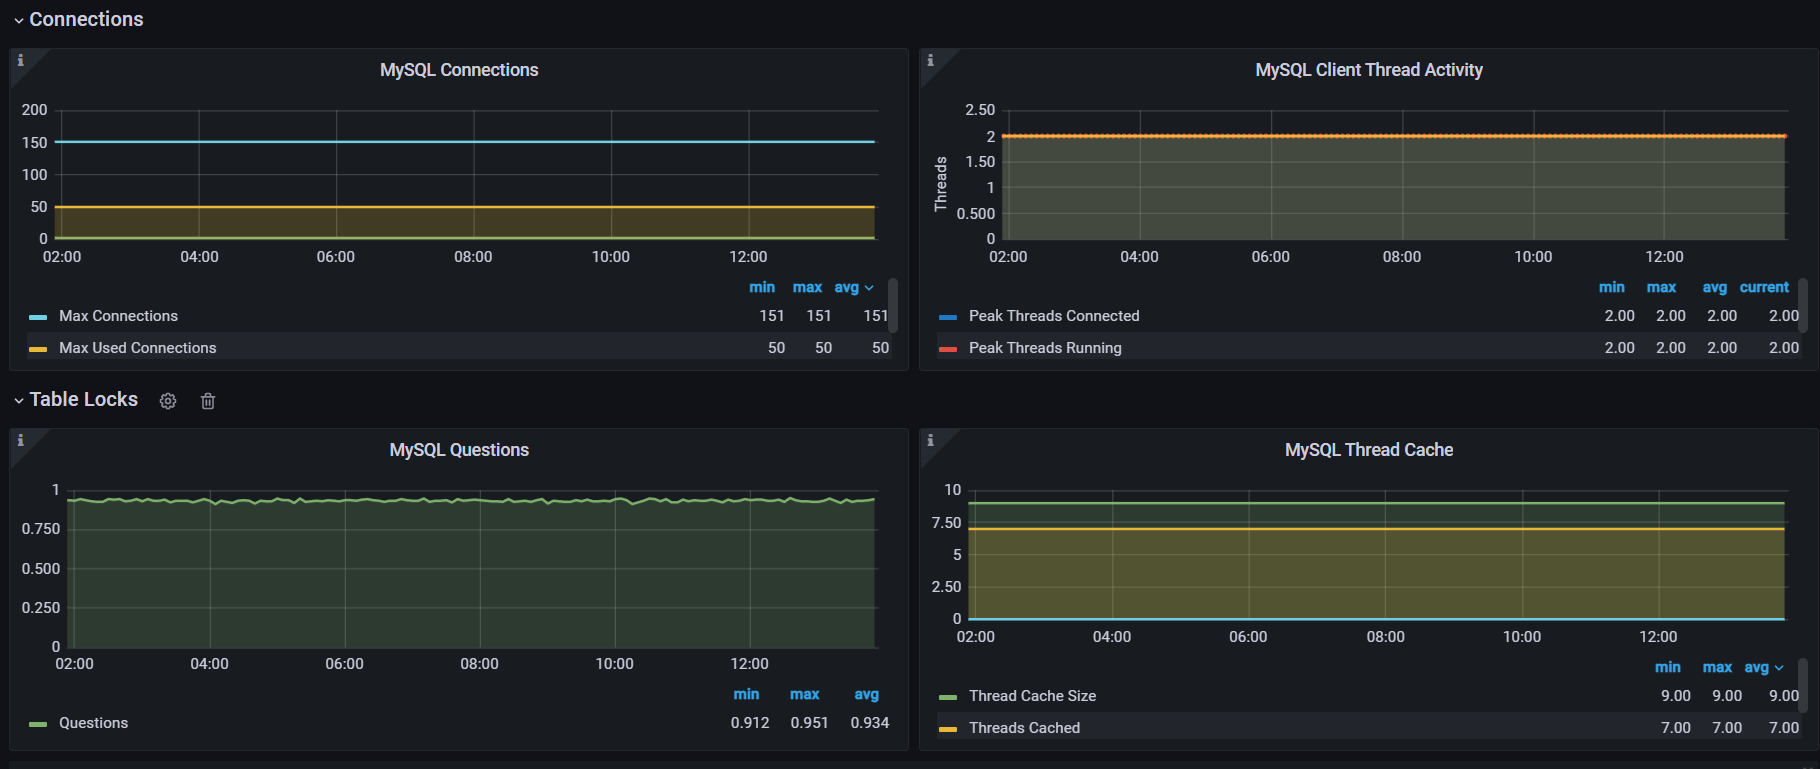Change Max Connections series color swatch

click(38, 317)
